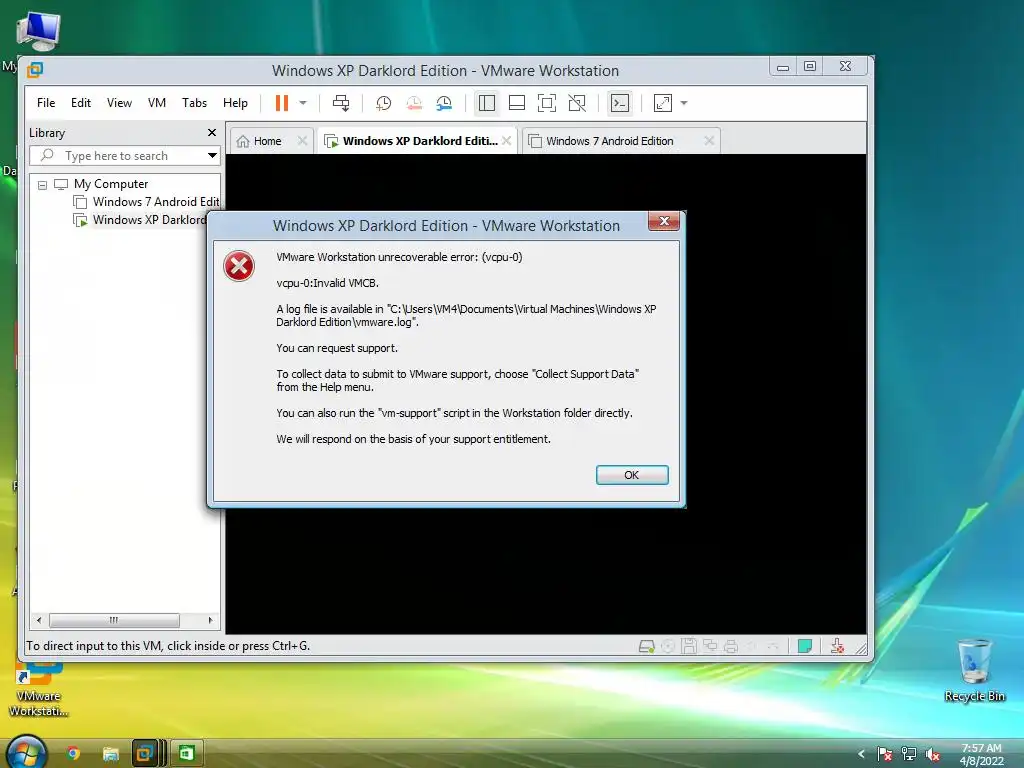Select the VMware Workstation taskbar button
Image resolution: width=1024 pixels, height=768 pixels.
(x=148, y=754)
